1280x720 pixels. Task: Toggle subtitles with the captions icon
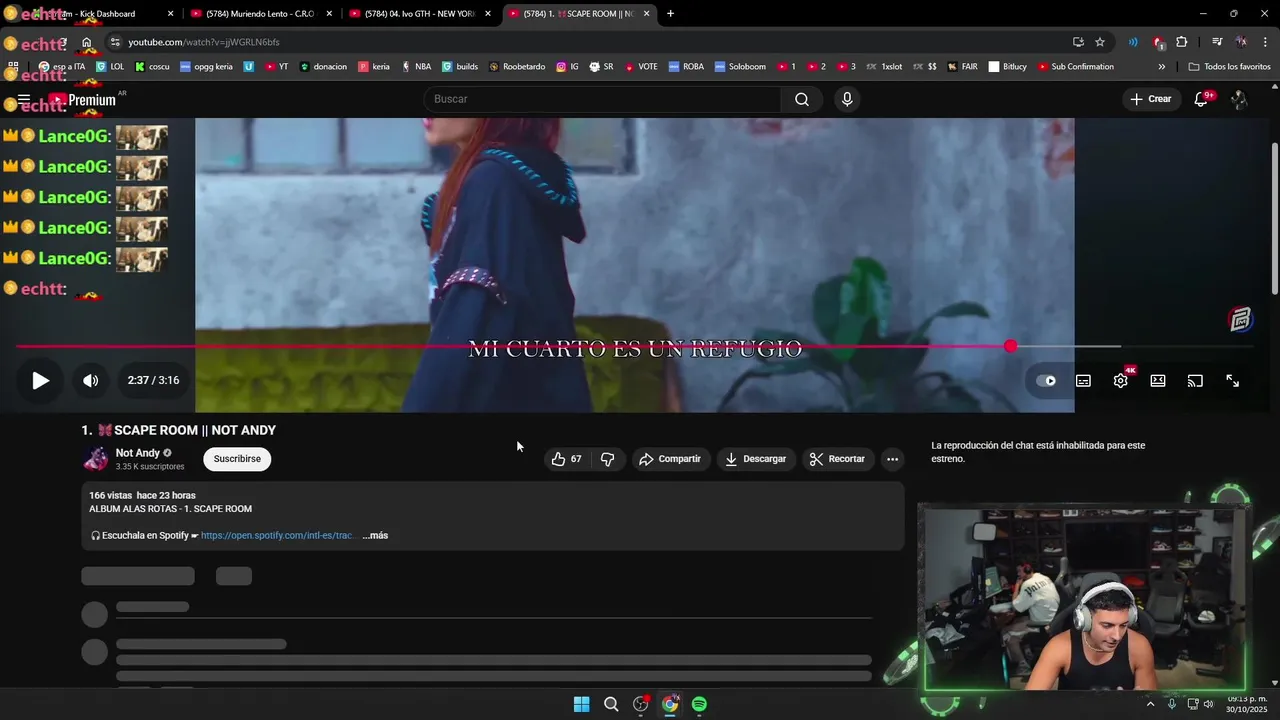point(1083,380)
